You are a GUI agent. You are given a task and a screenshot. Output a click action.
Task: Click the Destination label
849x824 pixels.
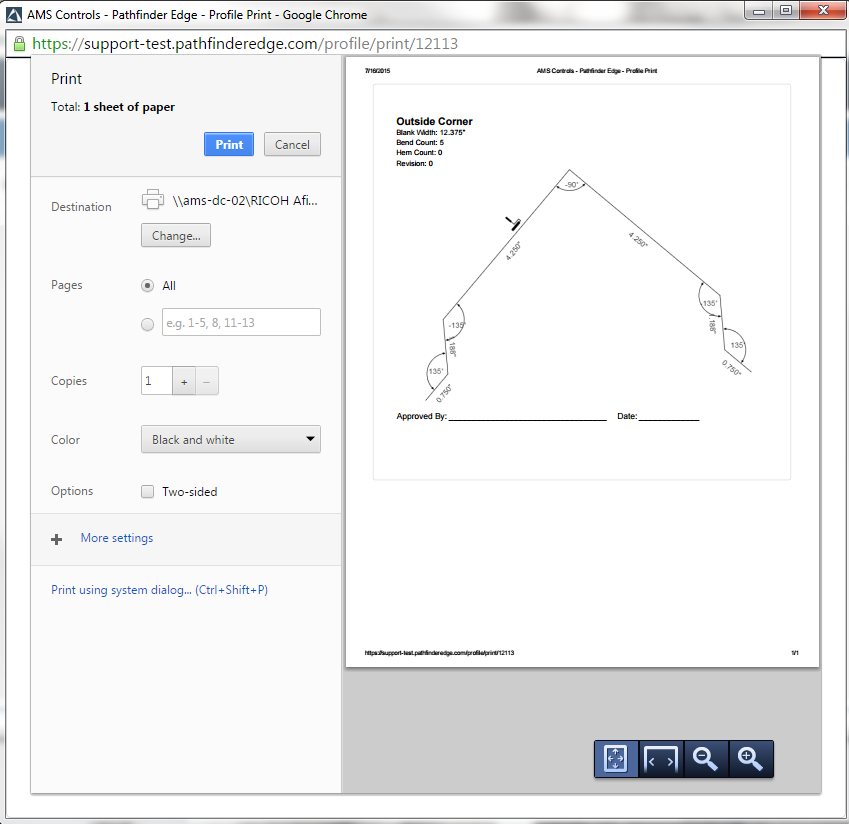point(81,207)
